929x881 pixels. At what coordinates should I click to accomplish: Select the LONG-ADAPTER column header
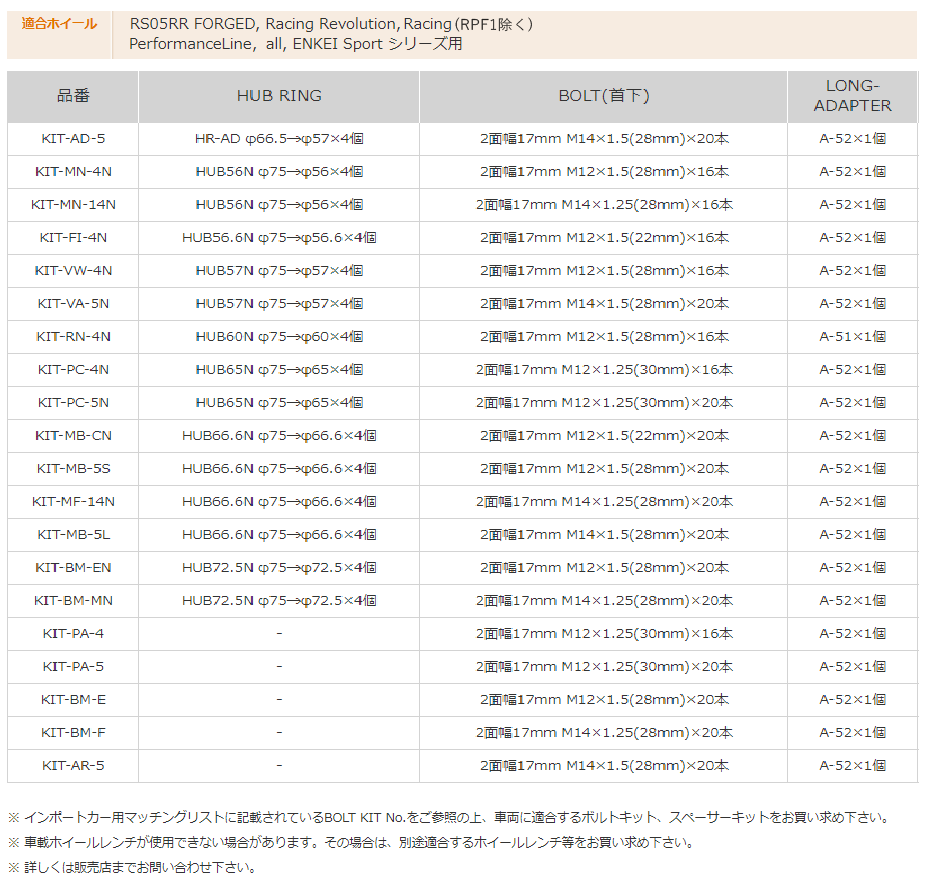tap(853, 96)
